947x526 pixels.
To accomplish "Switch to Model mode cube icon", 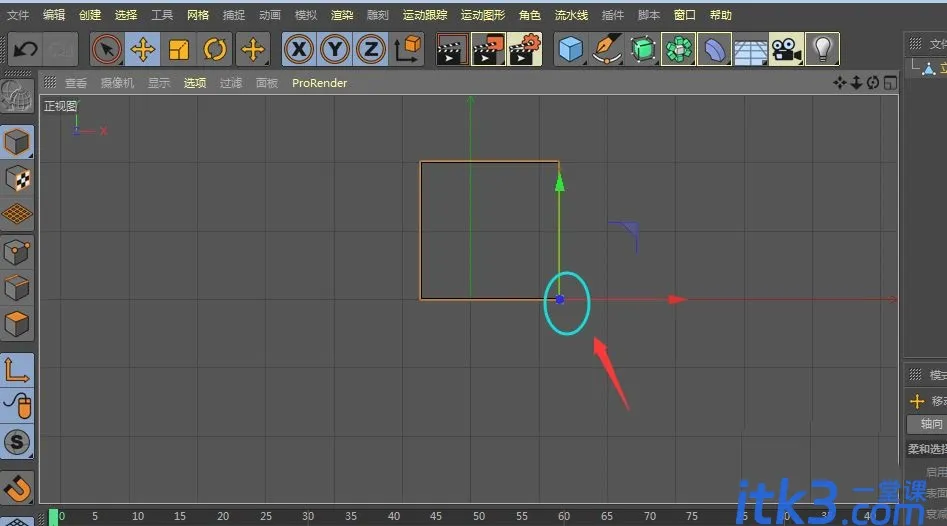I will point(16,143).
